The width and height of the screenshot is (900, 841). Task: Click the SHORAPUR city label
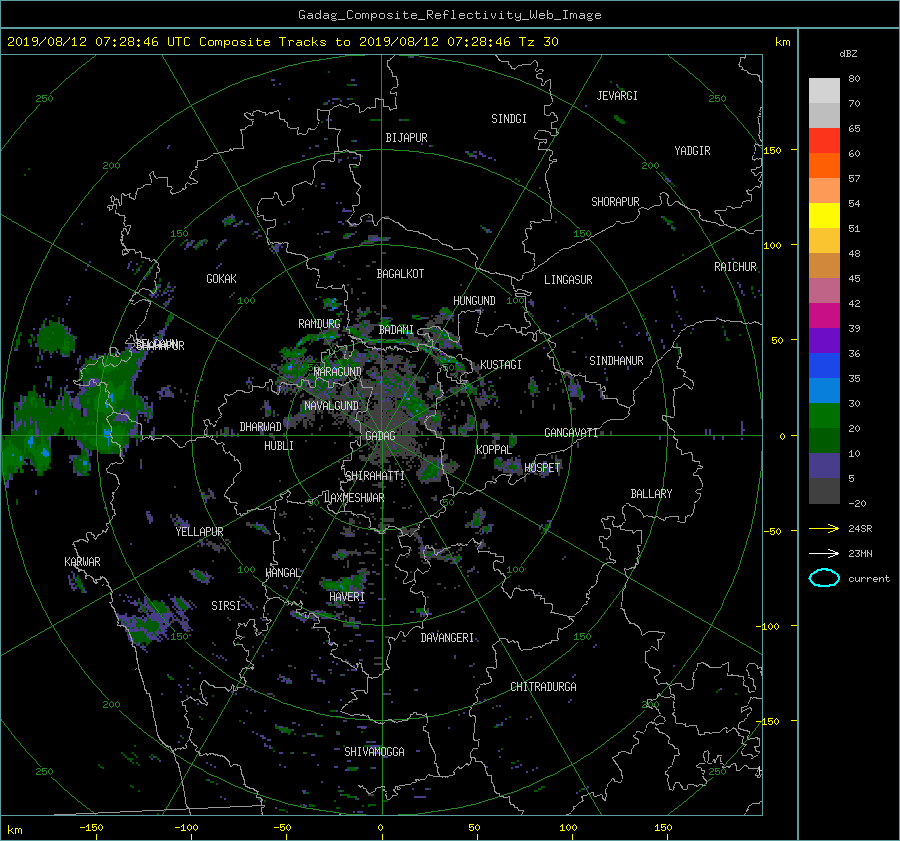pyautogui.click(x=615, y=201)
